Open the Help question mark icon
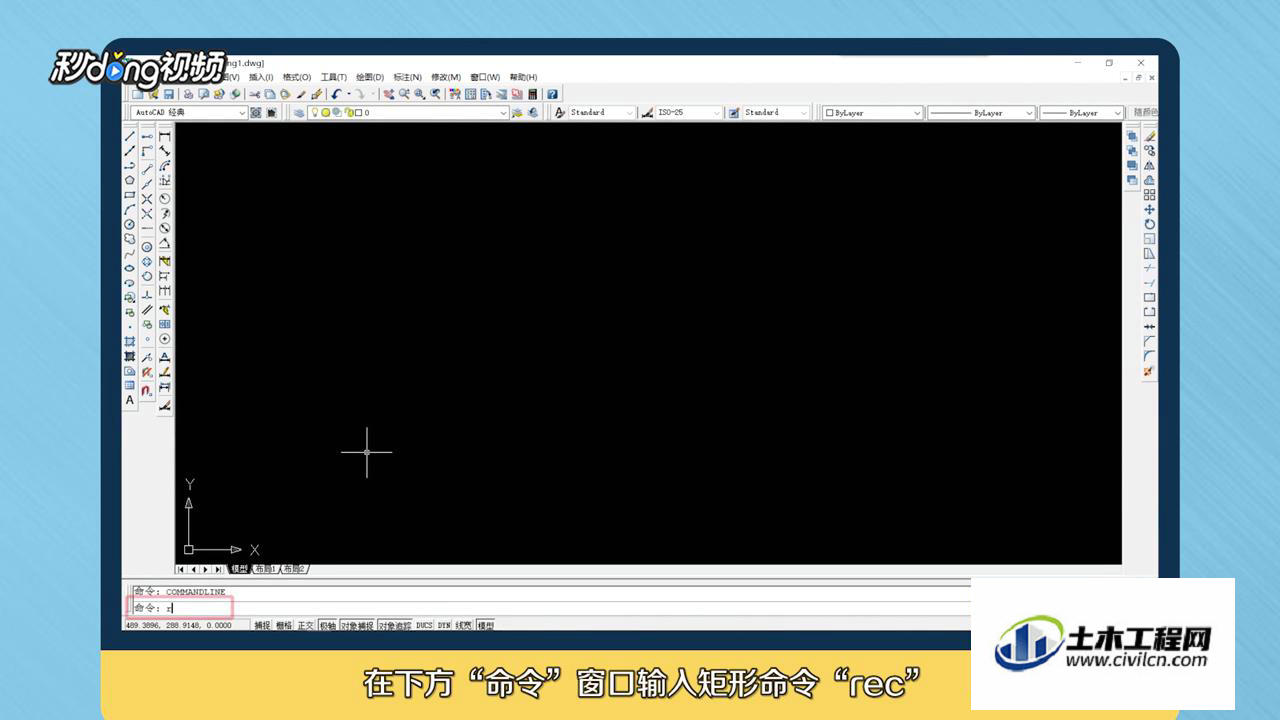This screenshot has height=720, width=1280. 552,94
